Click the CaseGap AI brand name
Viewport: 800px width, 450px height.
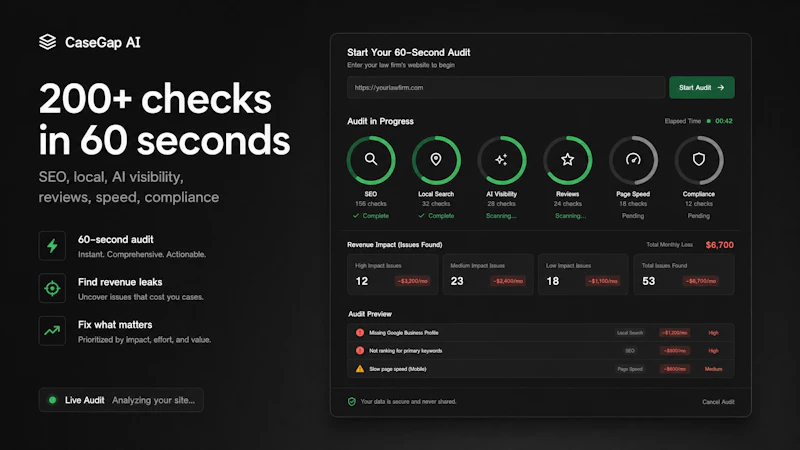coord(103,42)
